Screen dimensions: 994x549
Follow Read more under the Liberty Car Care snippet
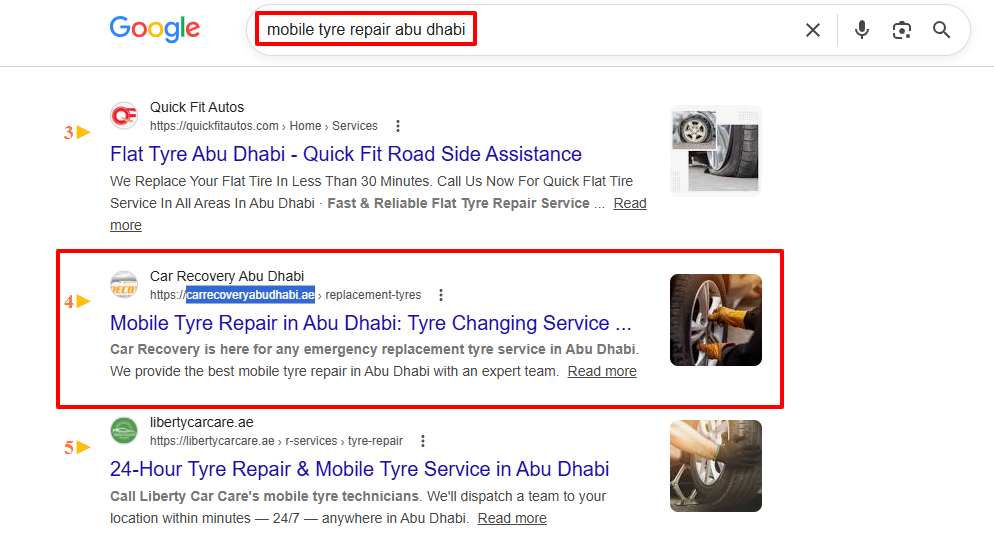[x=512, y=519]
